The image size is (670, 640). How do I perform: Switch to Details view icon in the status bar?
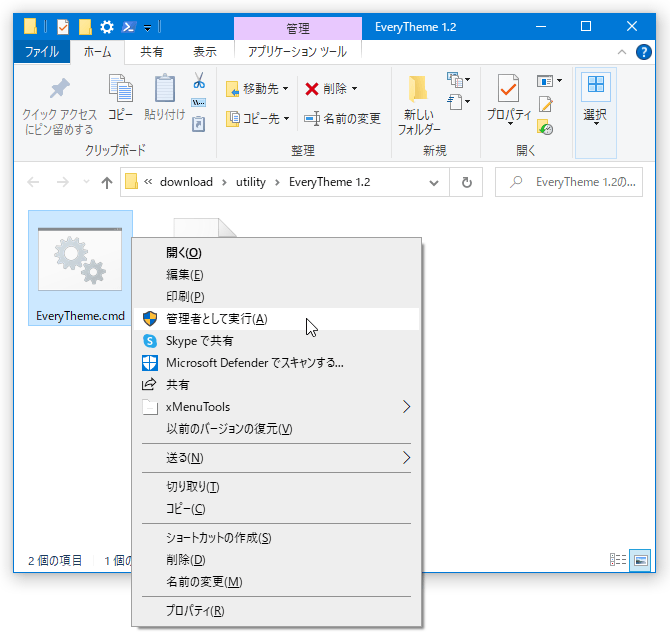point(617,560)
